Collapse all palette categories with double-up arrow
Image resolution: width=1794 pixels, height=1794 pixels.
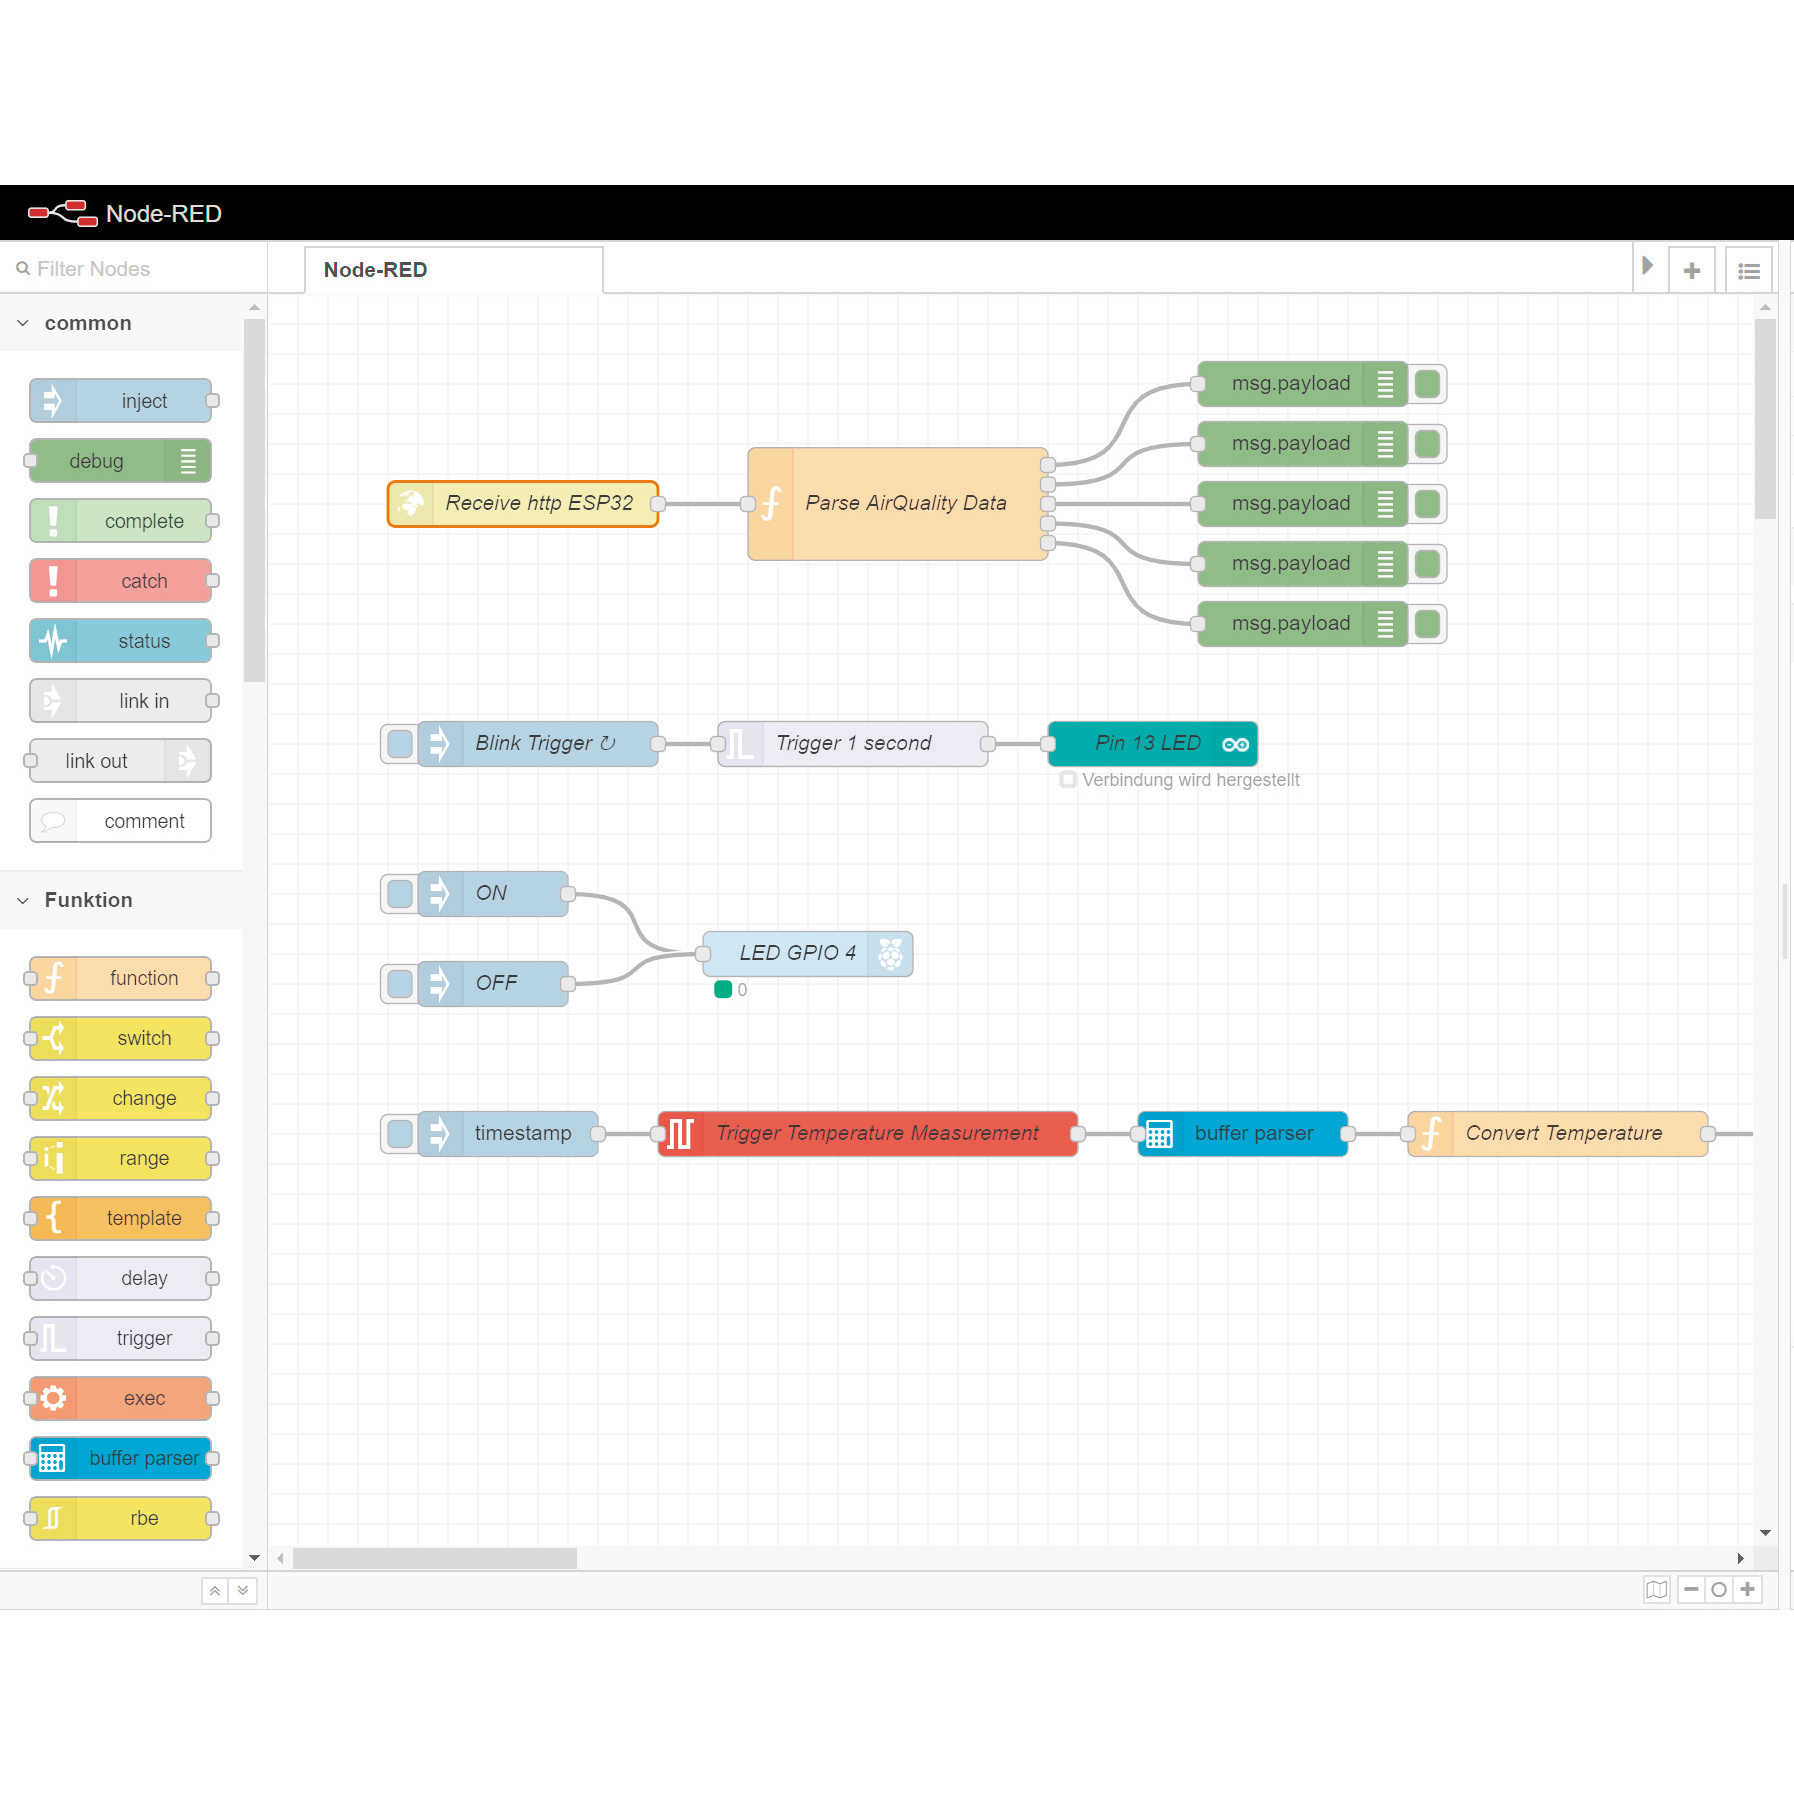[214, 1590]
